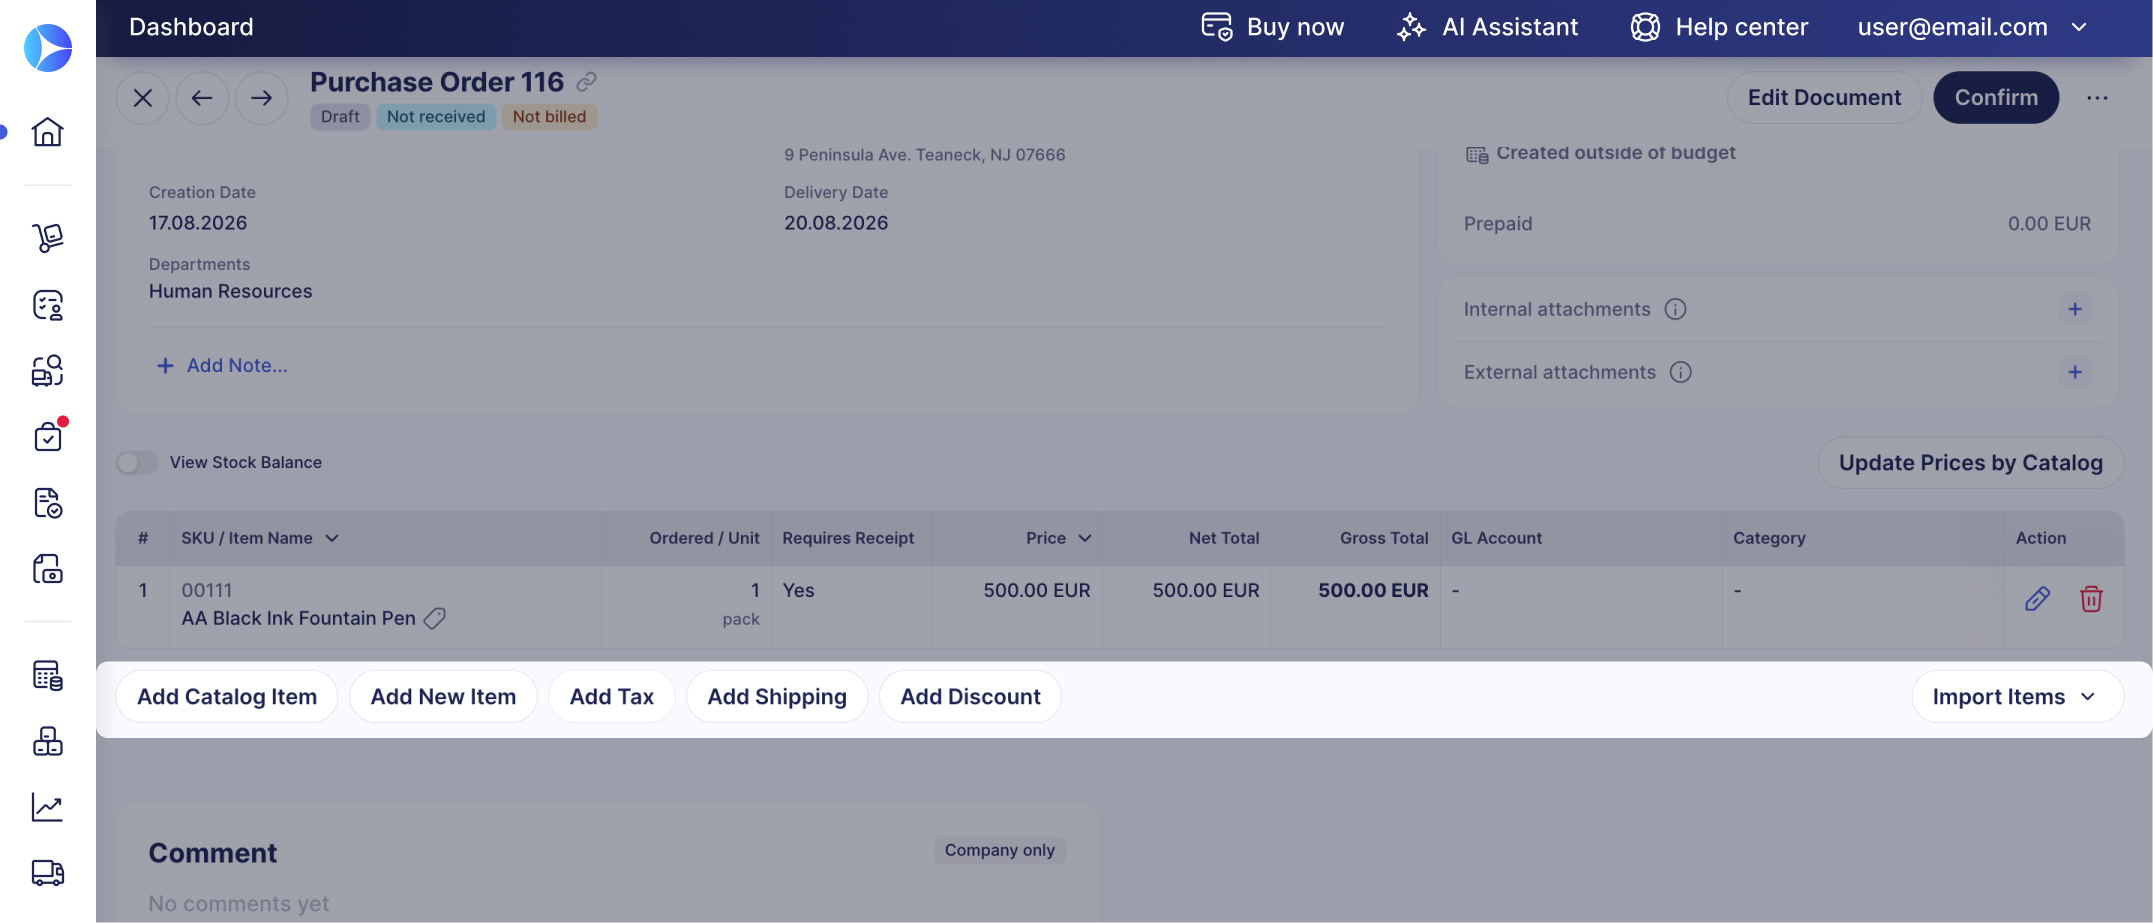
Task: Expand the SKU / Item Name column chevron
Action: pos(332,538)
